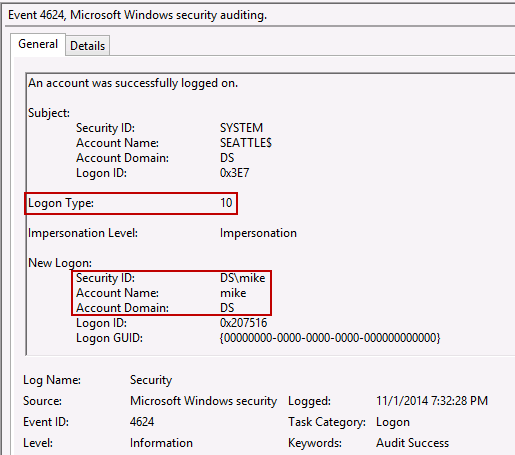
Task: Click the Log Name value Security
Action: [151, 380]
